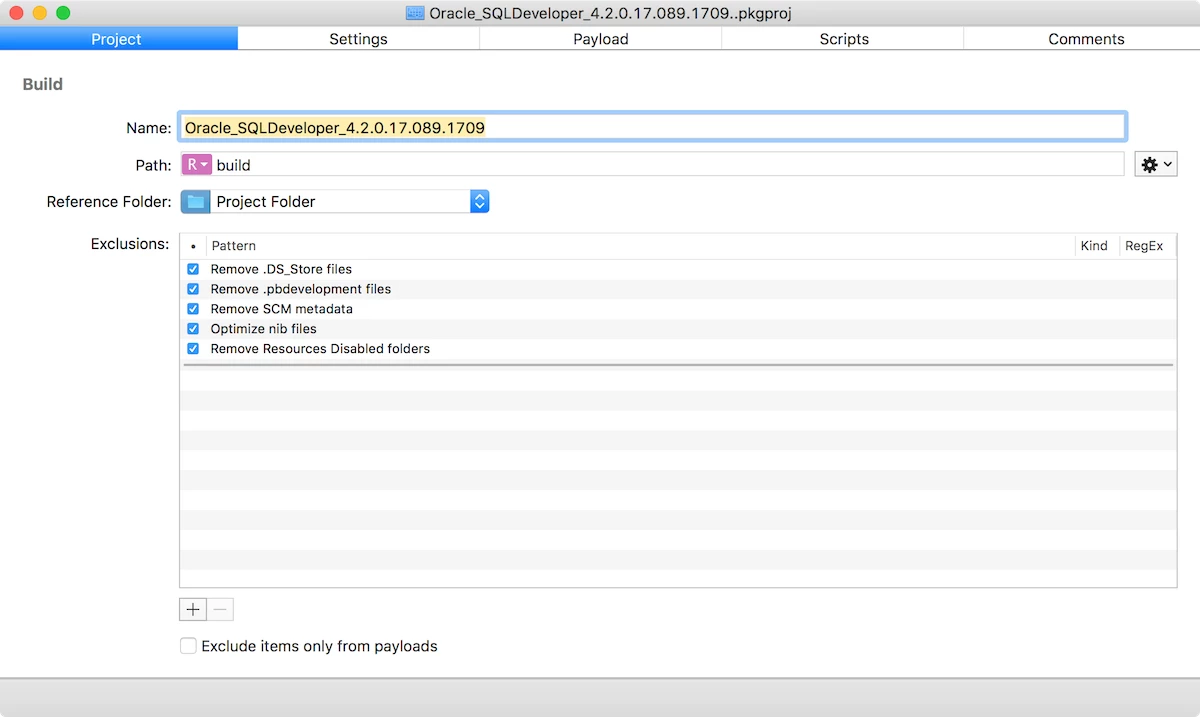The image size is (1200, 717).
Task: Select the Optimize nib files row text
Action: pyautogui.click(x=263, y=329)
